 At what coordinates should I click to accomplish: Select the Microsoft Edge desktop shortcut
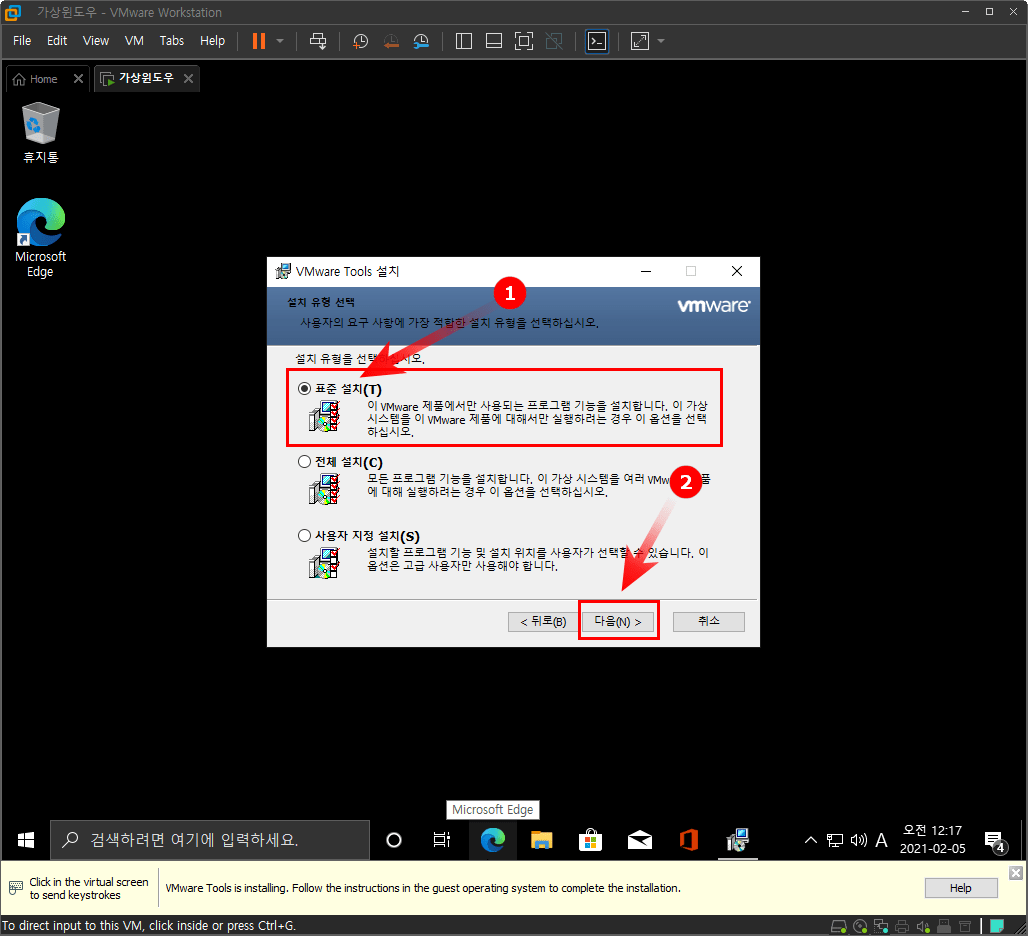click(41, 239)
